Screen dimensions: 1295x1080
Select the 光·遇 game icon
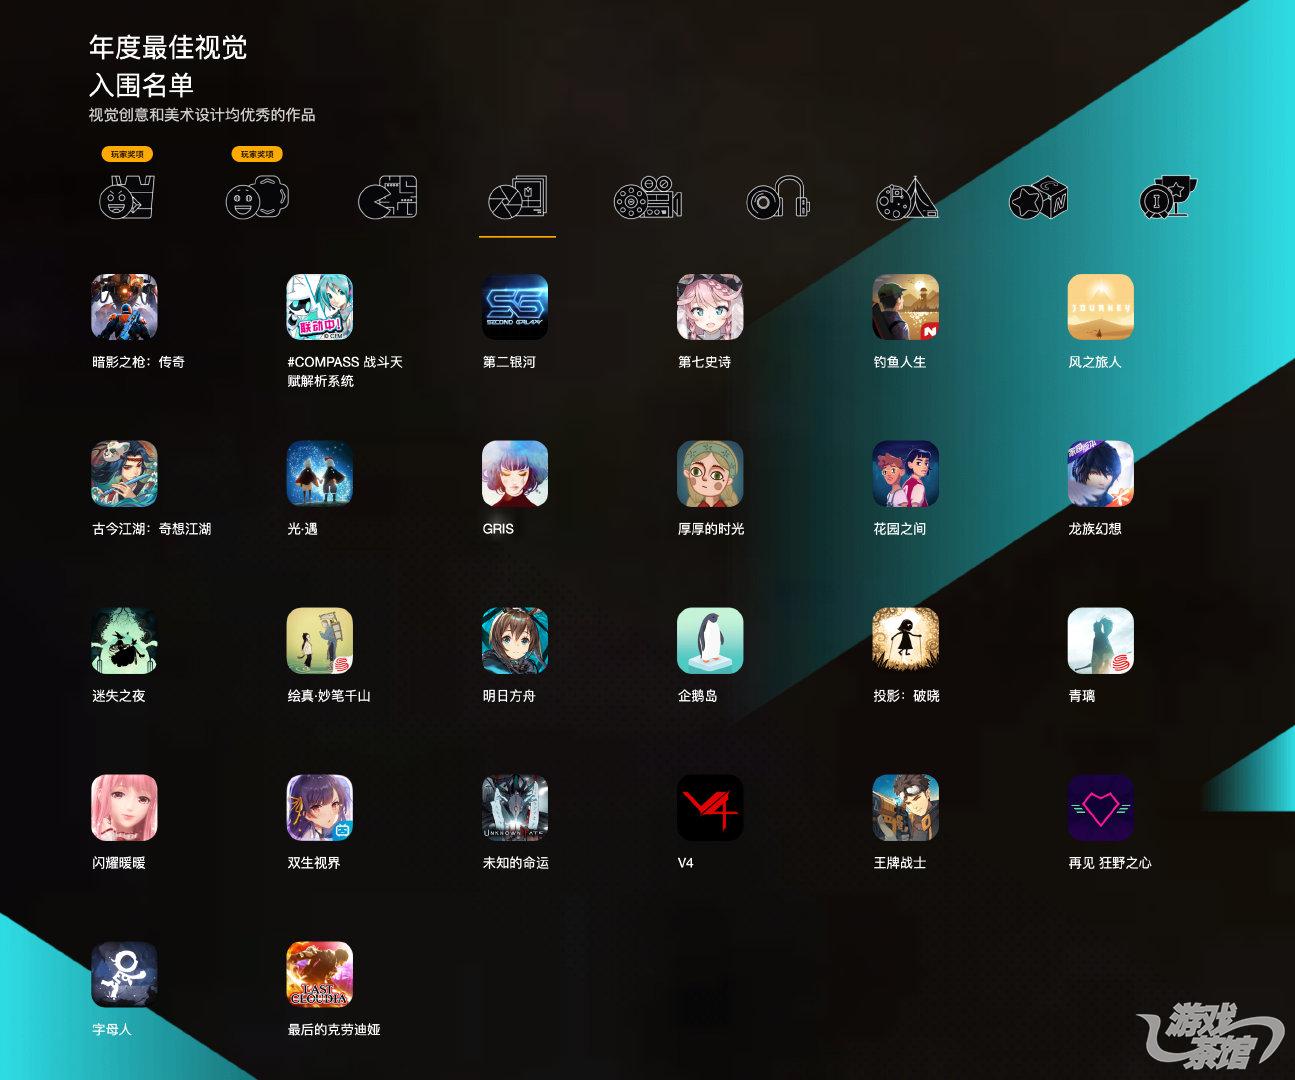tap(319, 474)
